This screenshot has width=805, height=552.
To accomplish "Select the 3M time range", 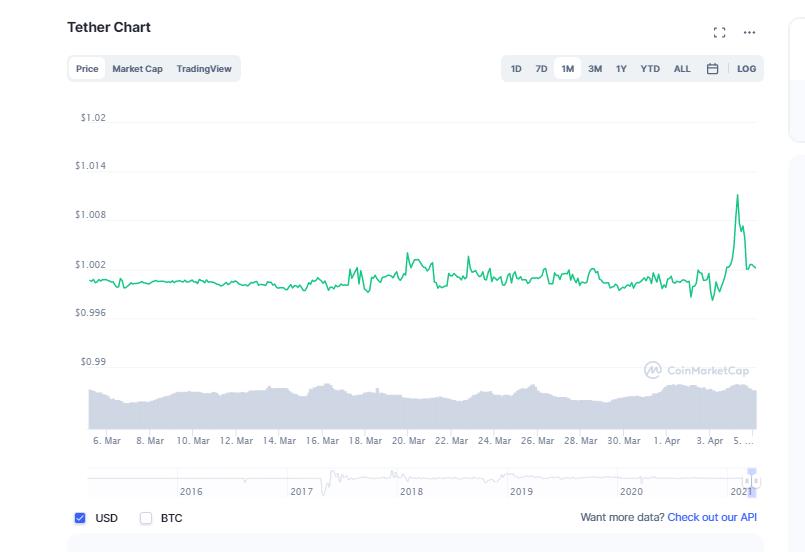I will tap(595, 69).
